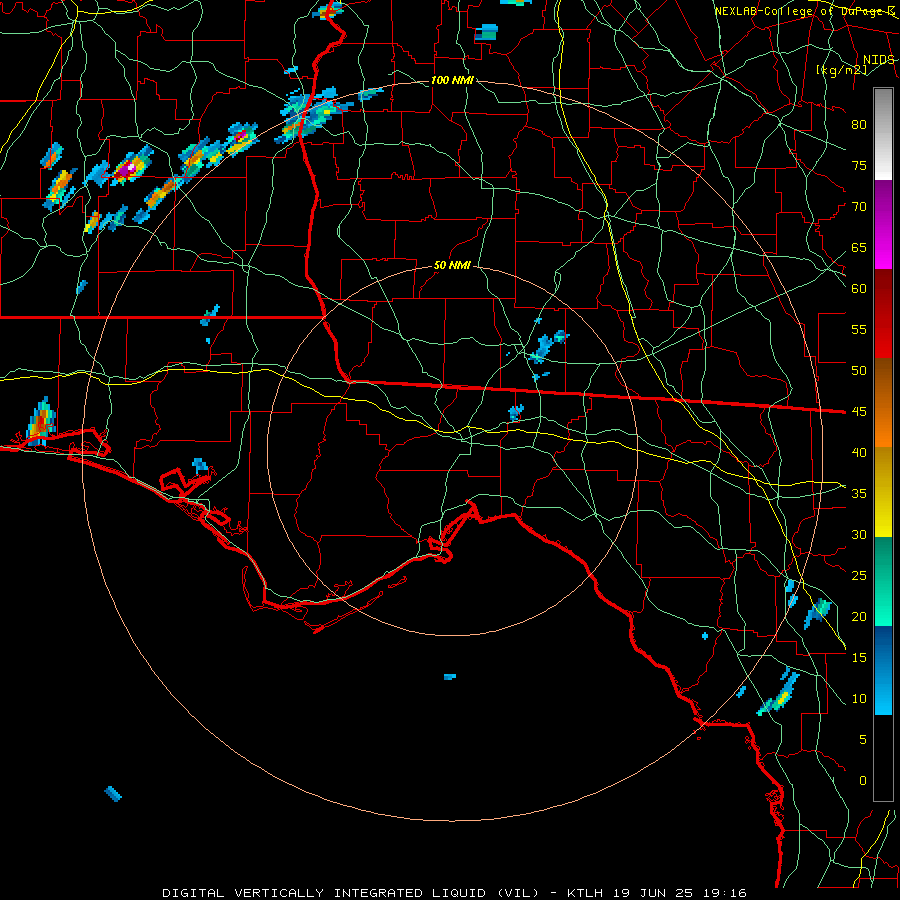The width and height of the screenshot is (900, 900).
Task: Click the 45 value on the scale
Action: (x=859, y=412)
